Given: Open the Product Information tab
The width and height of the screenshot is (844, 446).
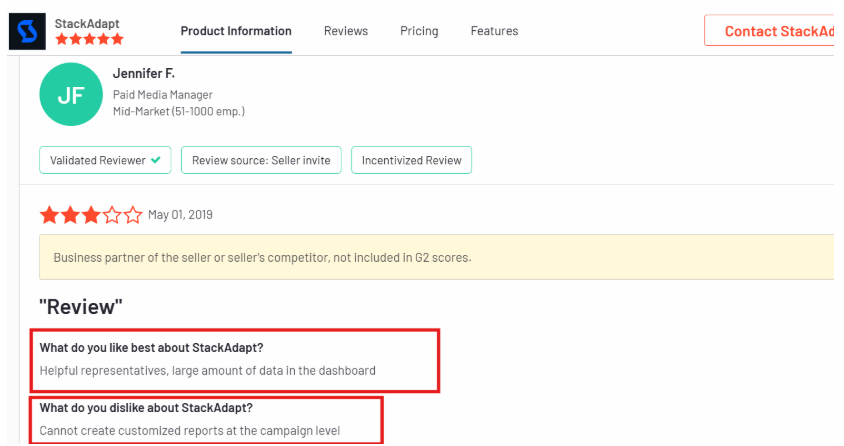Looking at the screenshot, I should 236,31.
